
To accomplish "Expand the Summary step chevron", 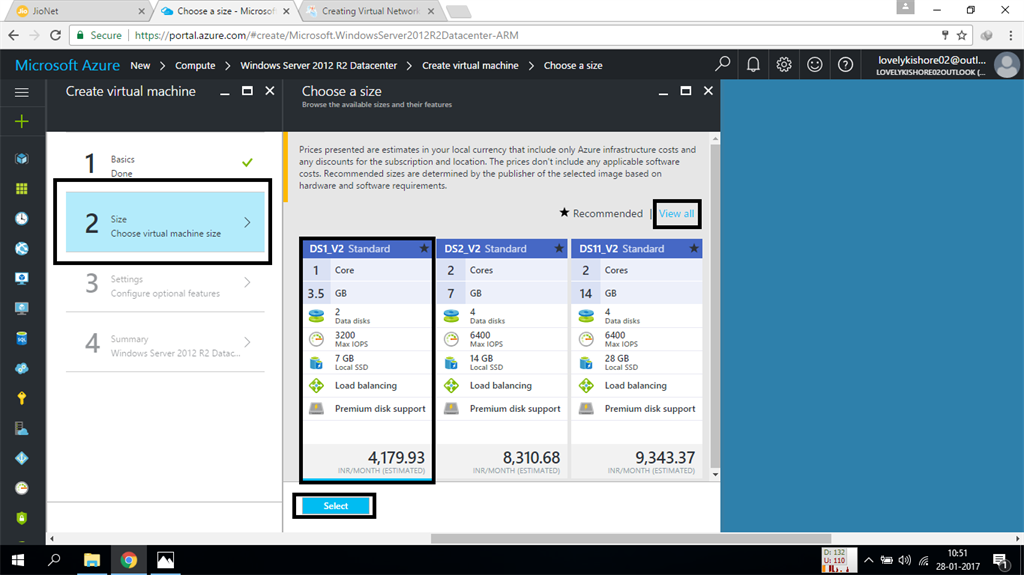I will pyautogui.click(x=248, y=342).
